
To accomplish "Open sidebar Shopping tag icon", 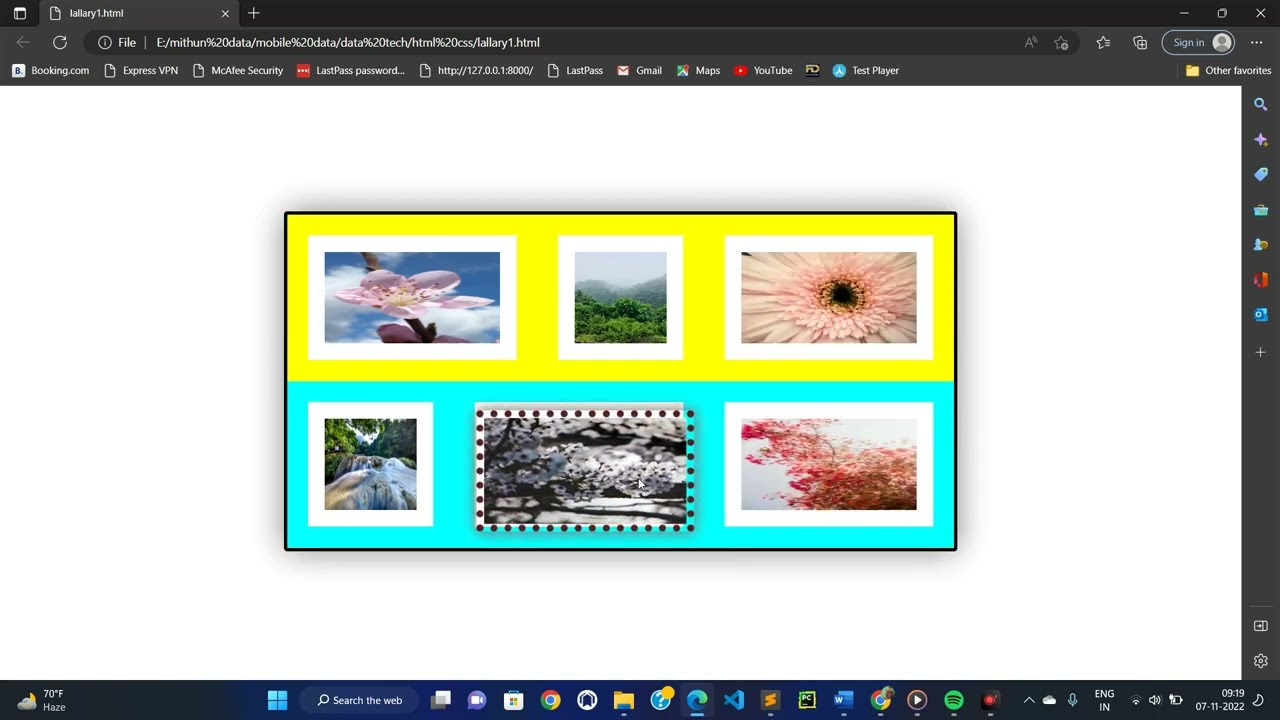I will point(1261,174).
